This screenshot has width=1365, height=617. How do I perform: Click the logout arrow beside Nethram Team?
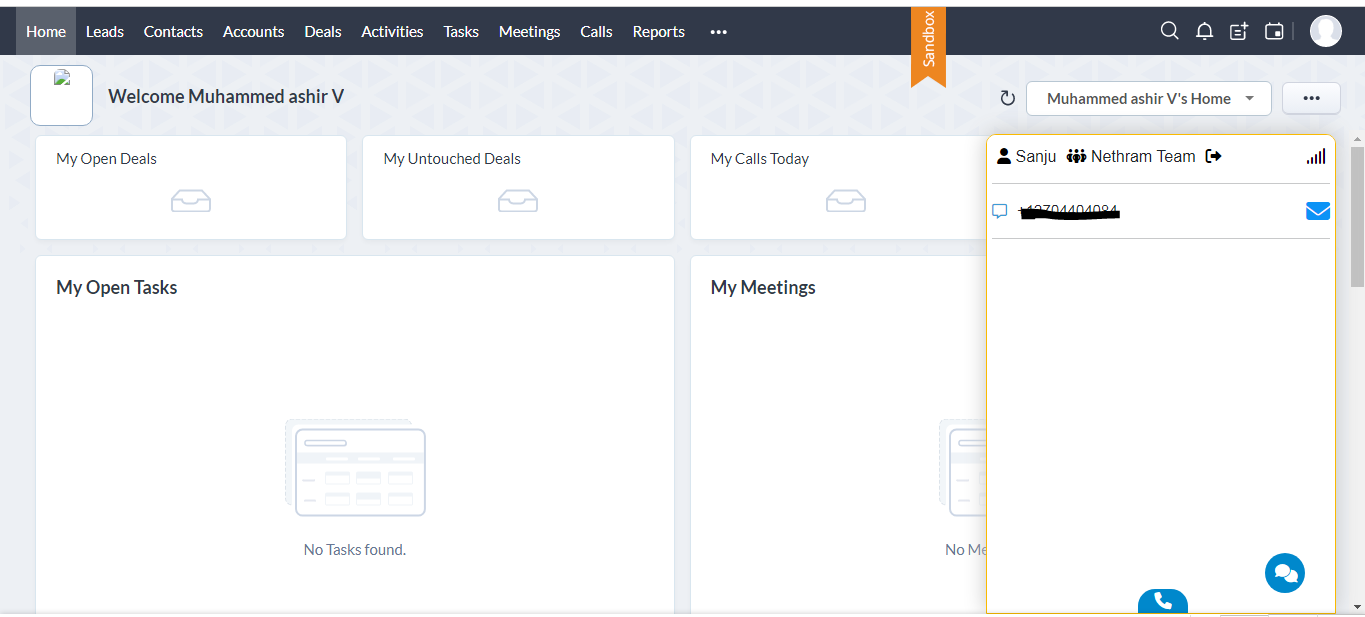click(1213, 156)
